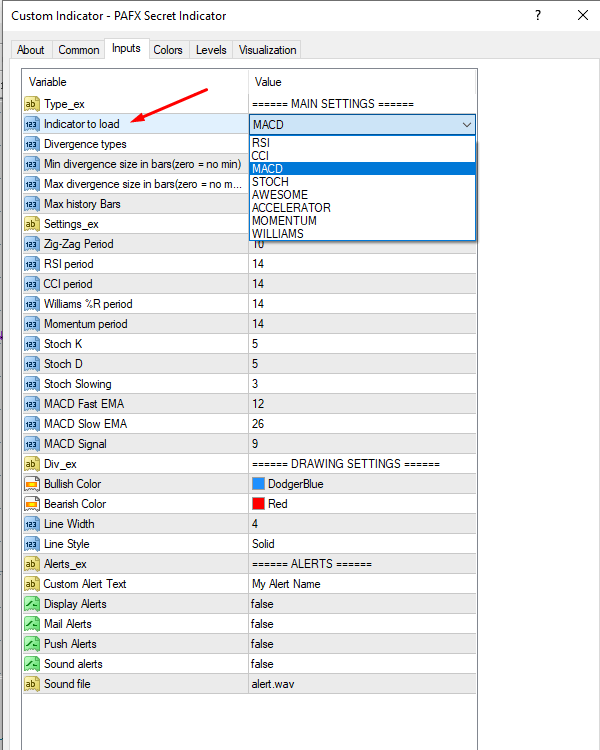Open the About tab

pos(31,50)
